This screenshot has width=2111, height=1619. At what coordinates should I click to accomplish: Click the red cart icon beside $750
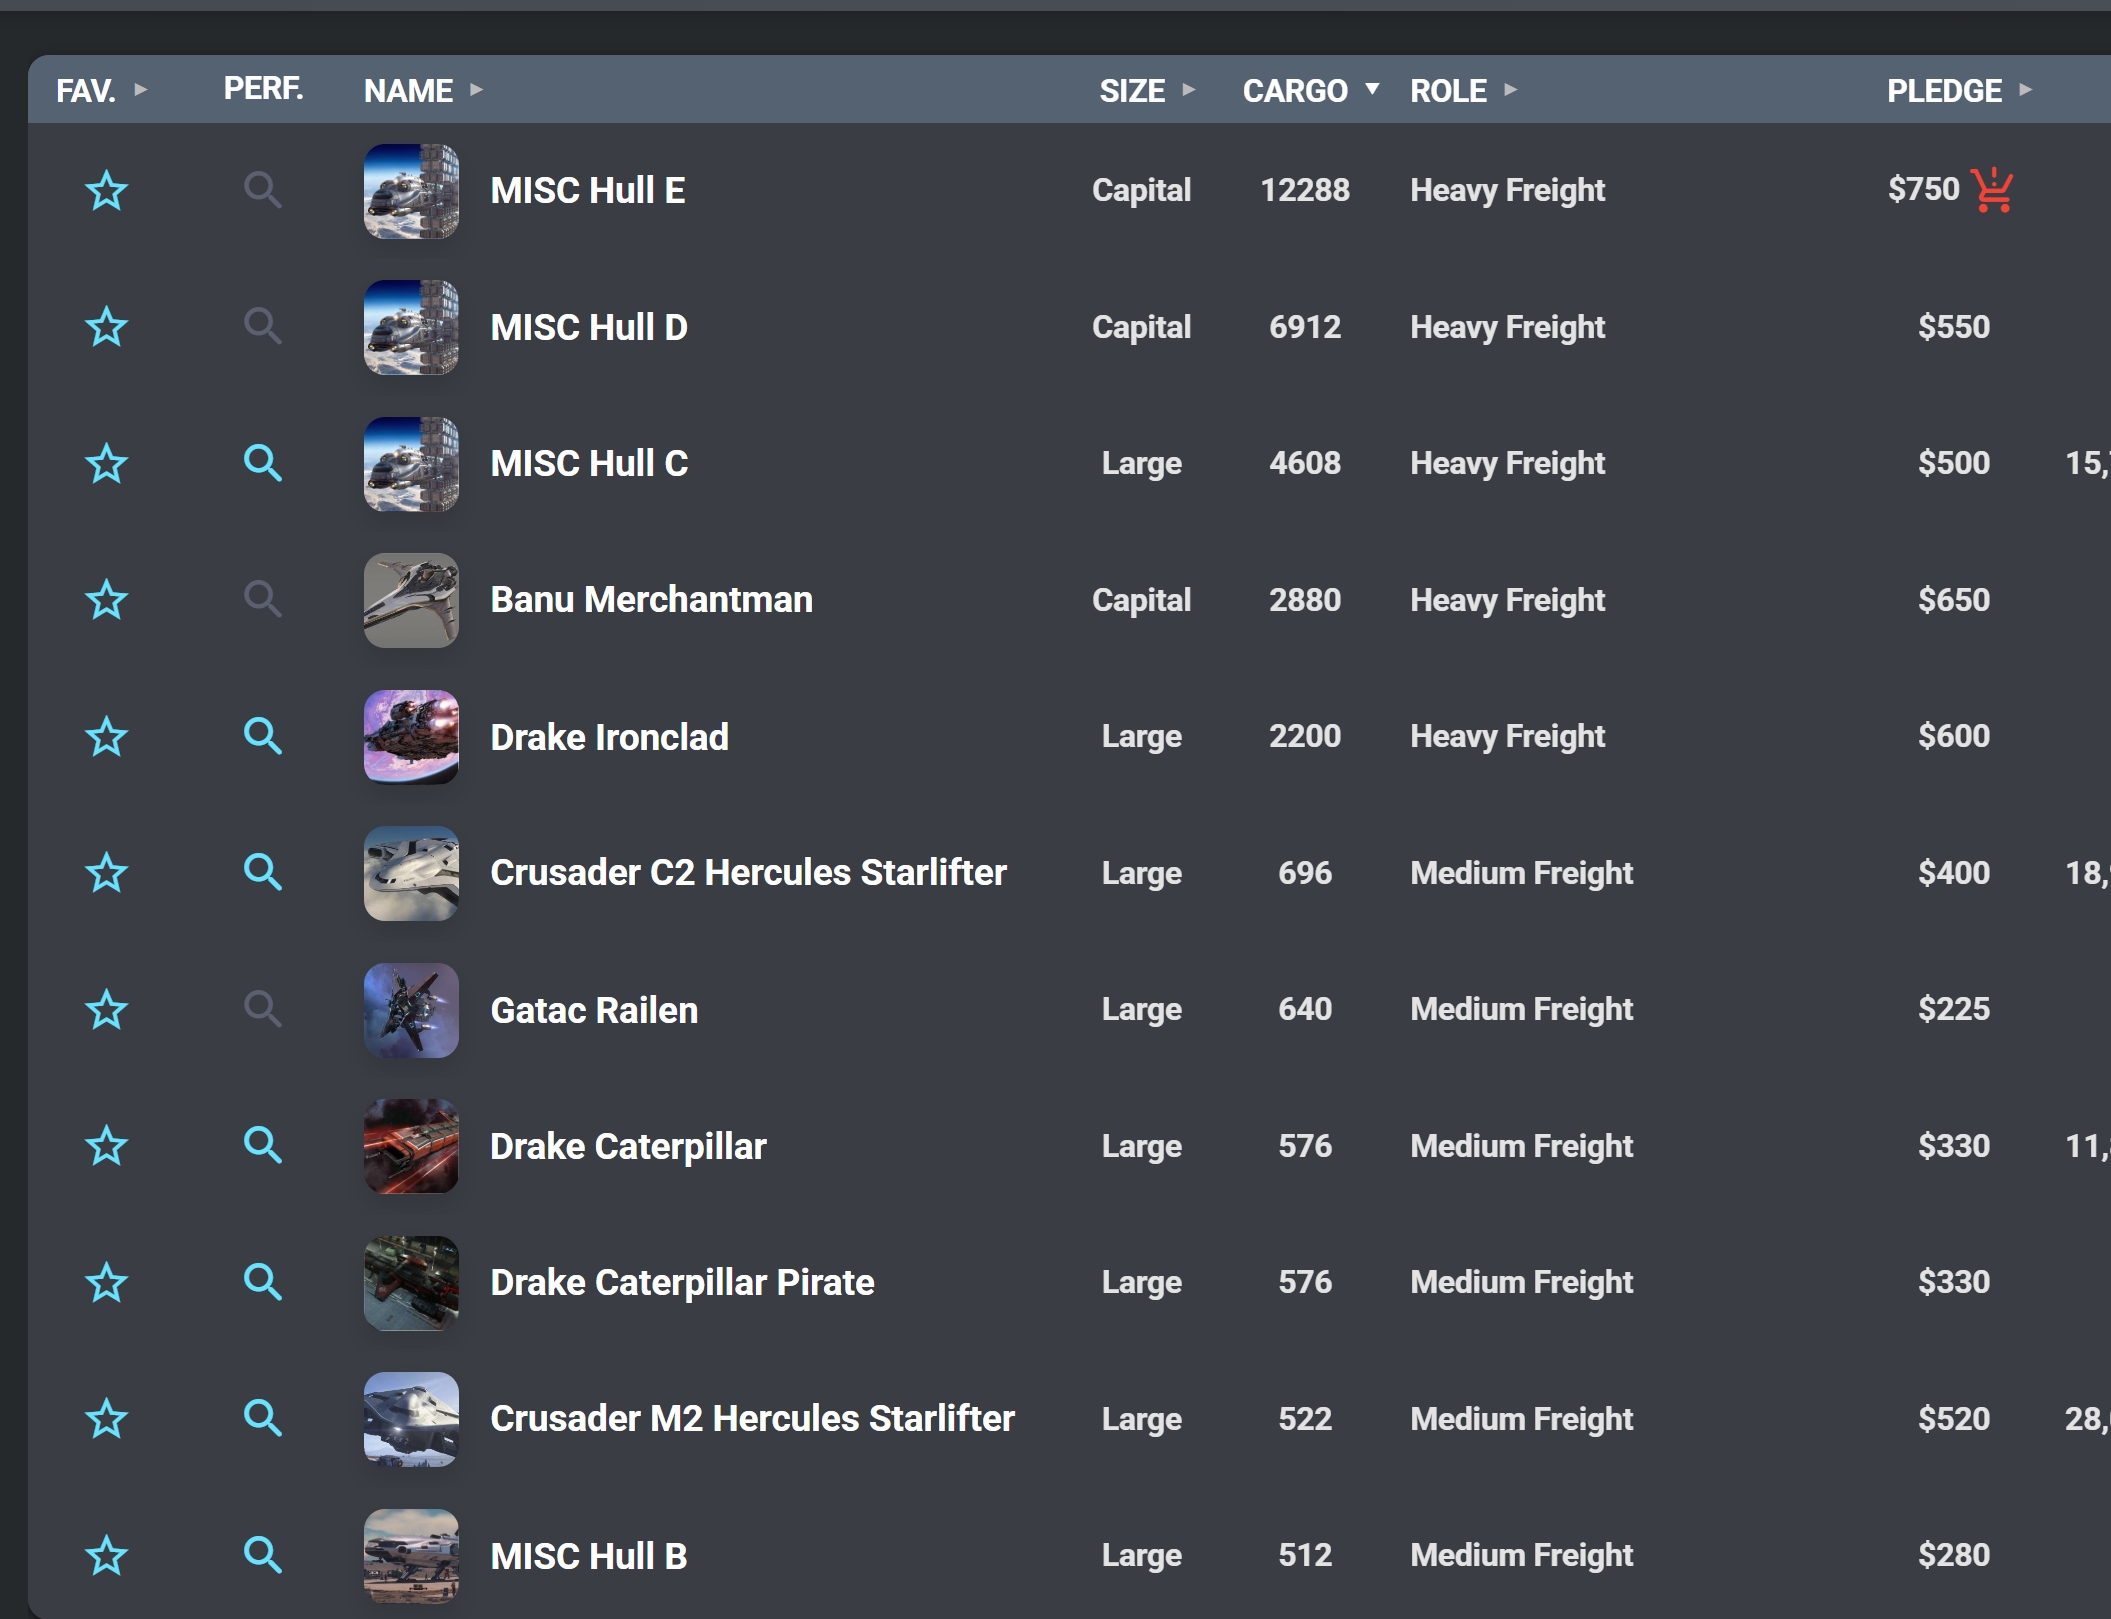tap(1992, 189)
